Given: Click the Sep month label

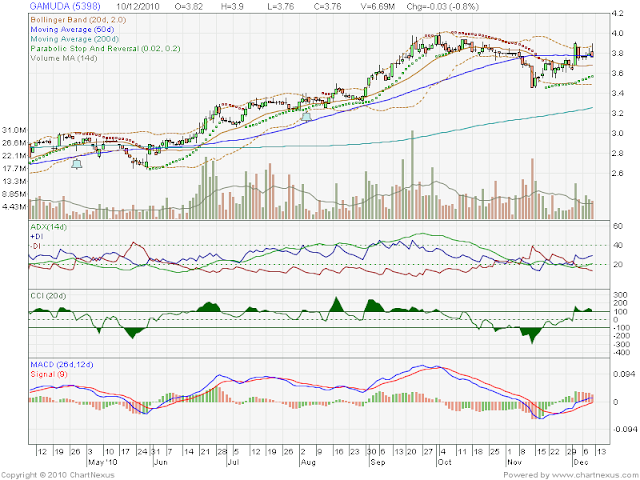Looking at the screenshot, I should click(378, 462).
